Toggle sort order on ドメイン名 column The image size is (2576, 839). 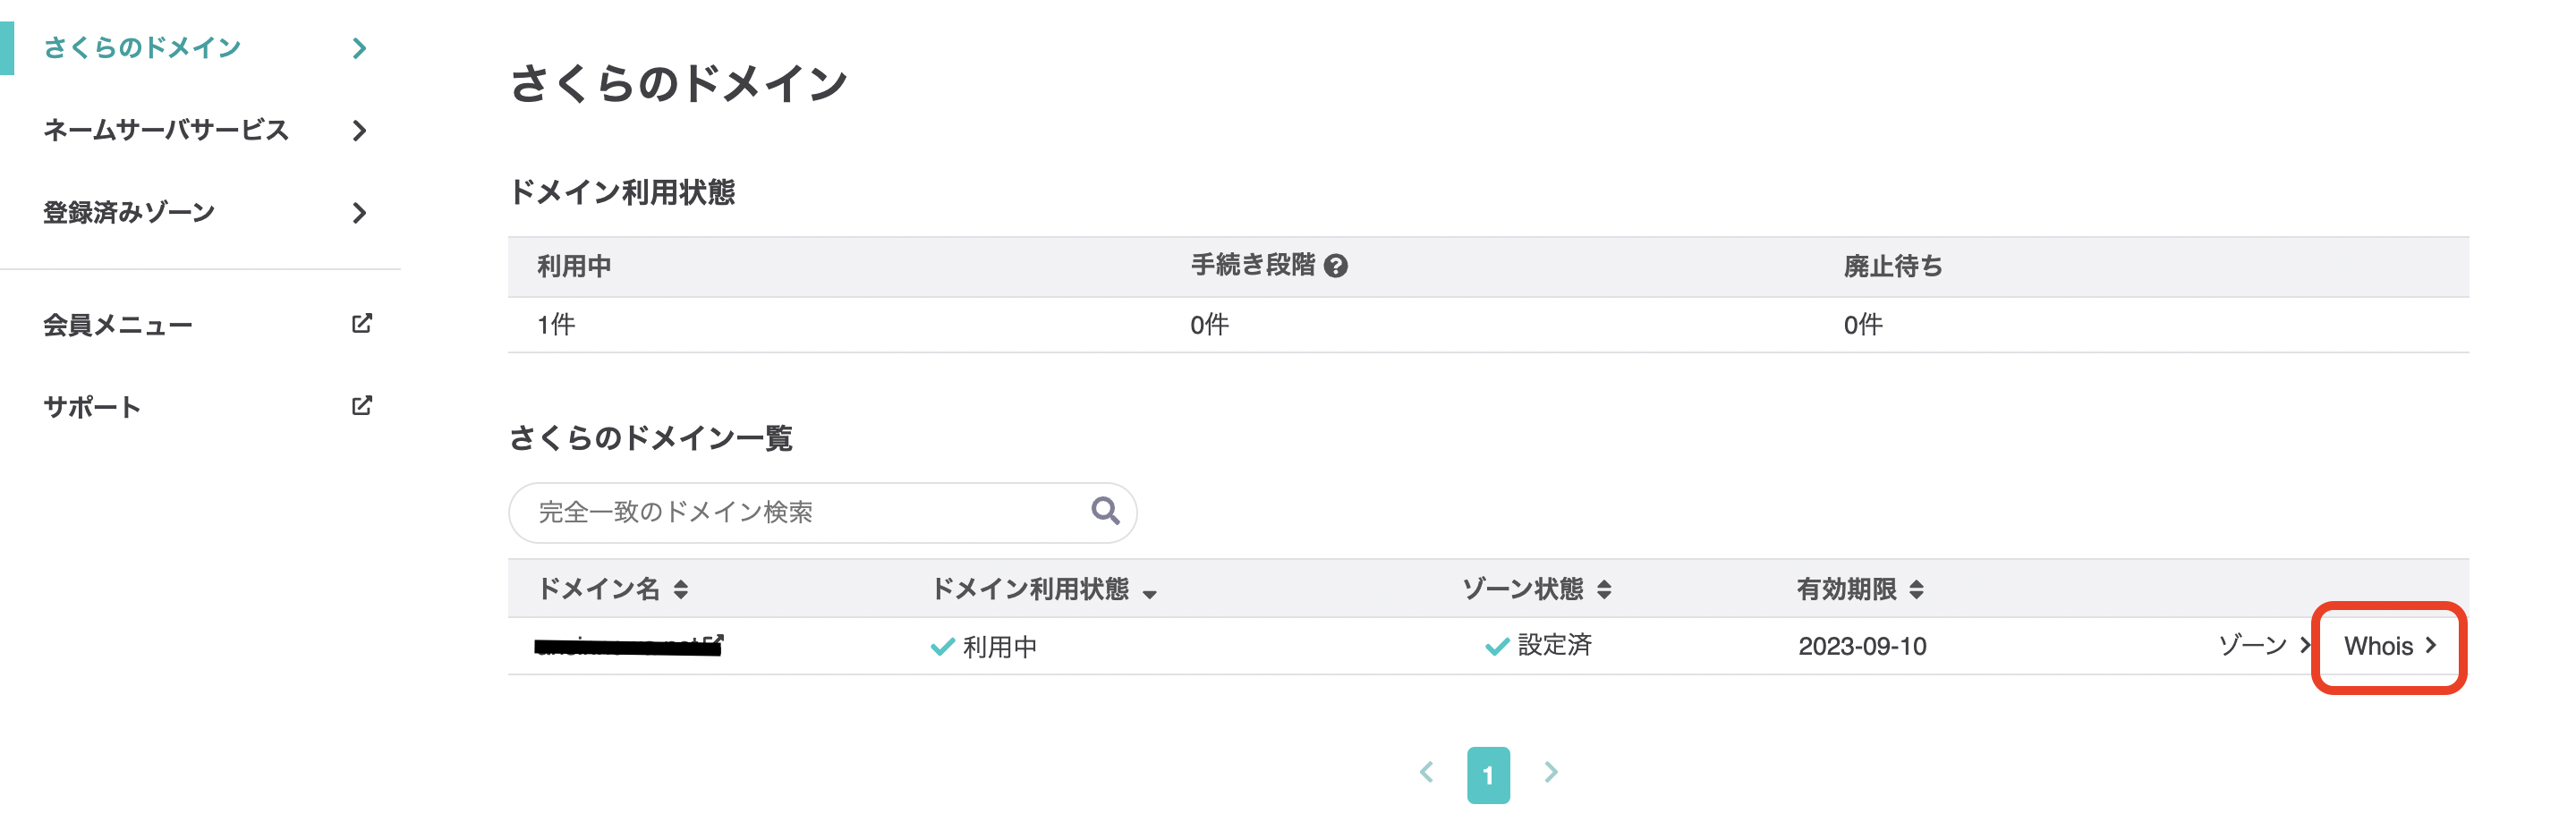pyautogui.click(x=683, y=590)
